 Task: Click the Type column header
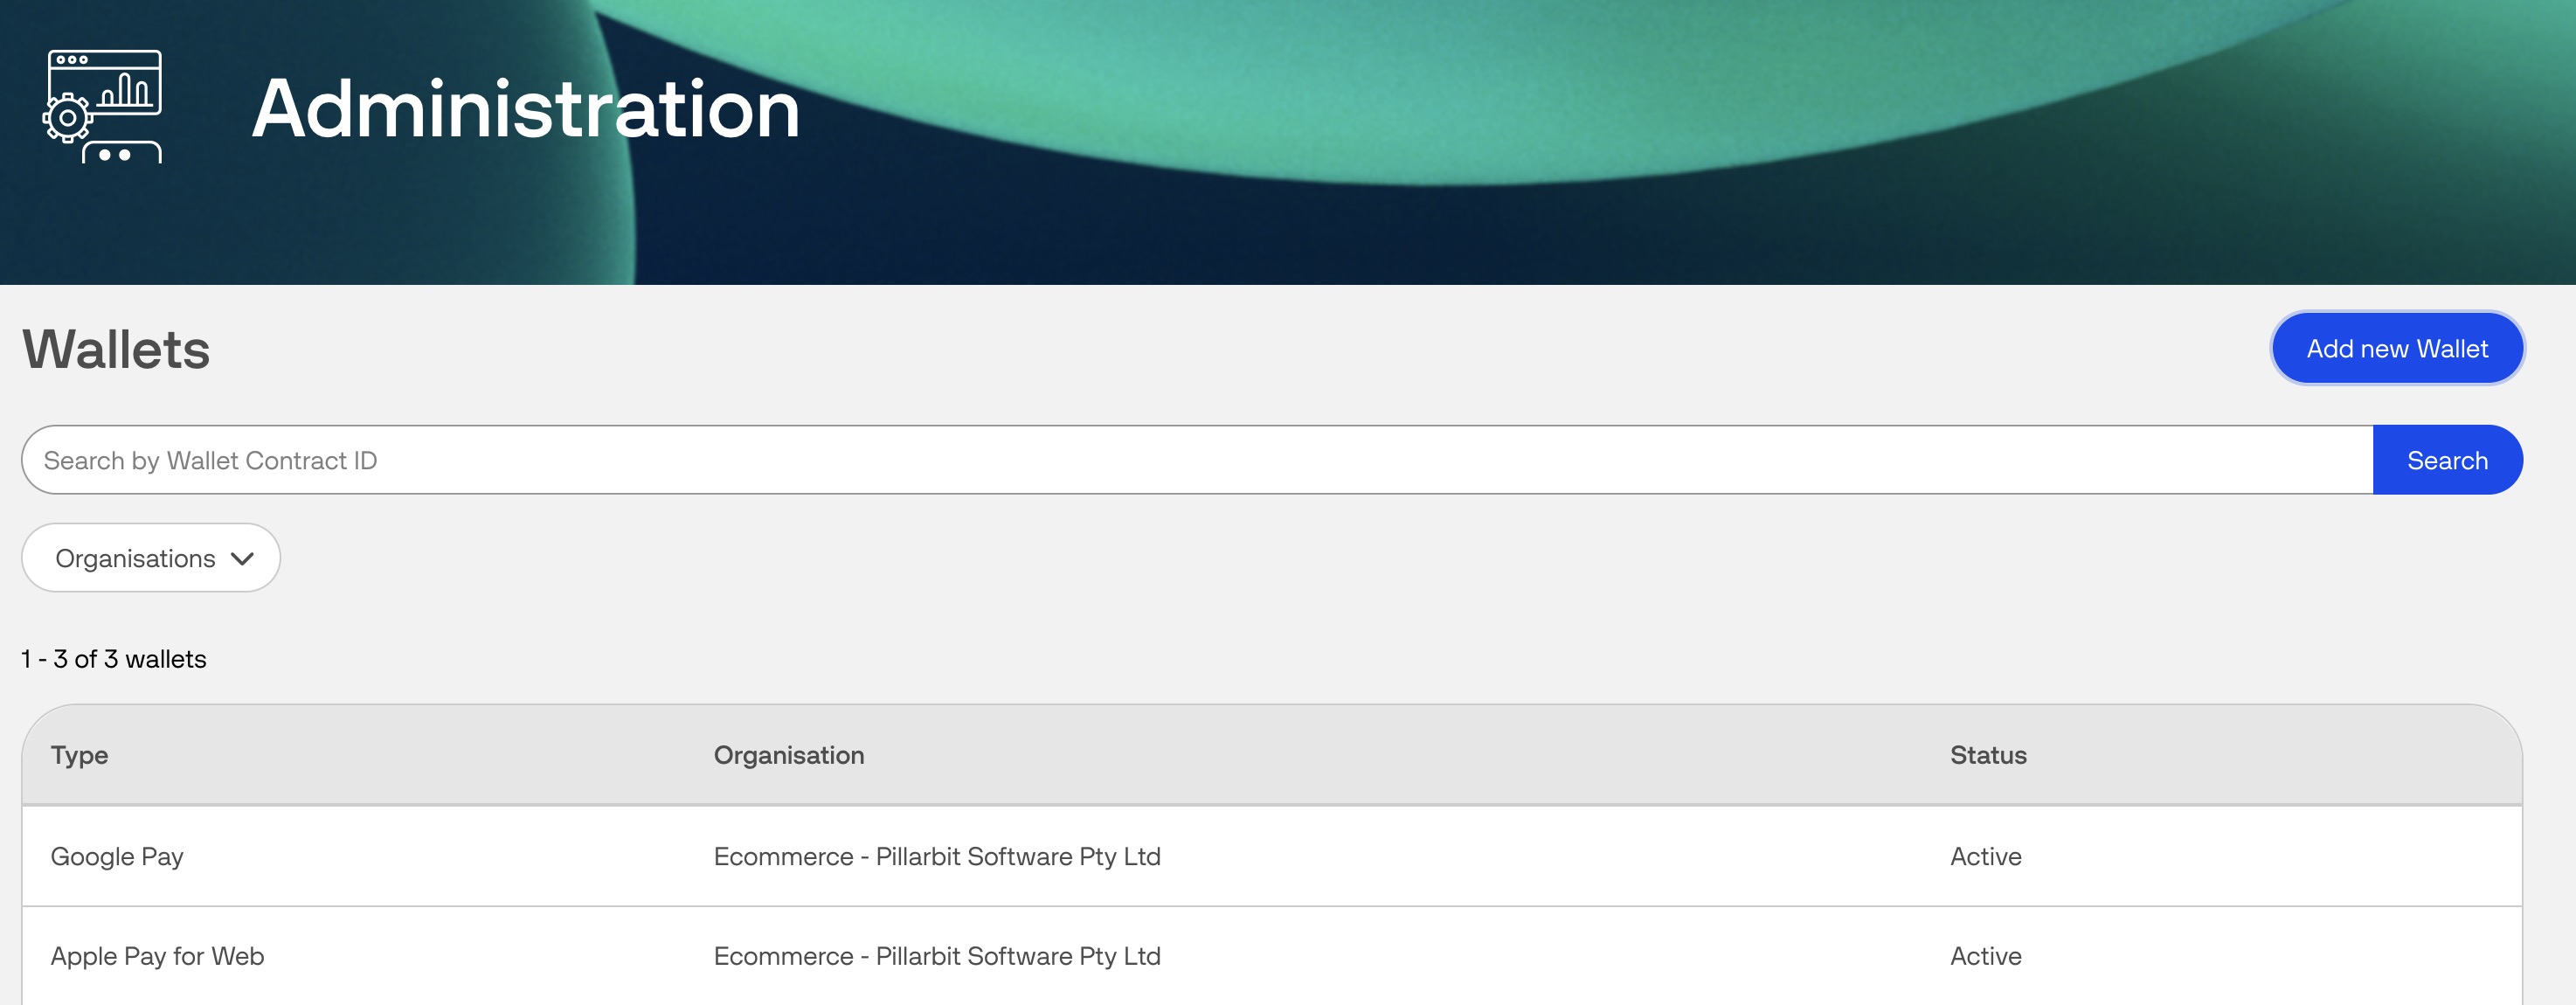79,755
